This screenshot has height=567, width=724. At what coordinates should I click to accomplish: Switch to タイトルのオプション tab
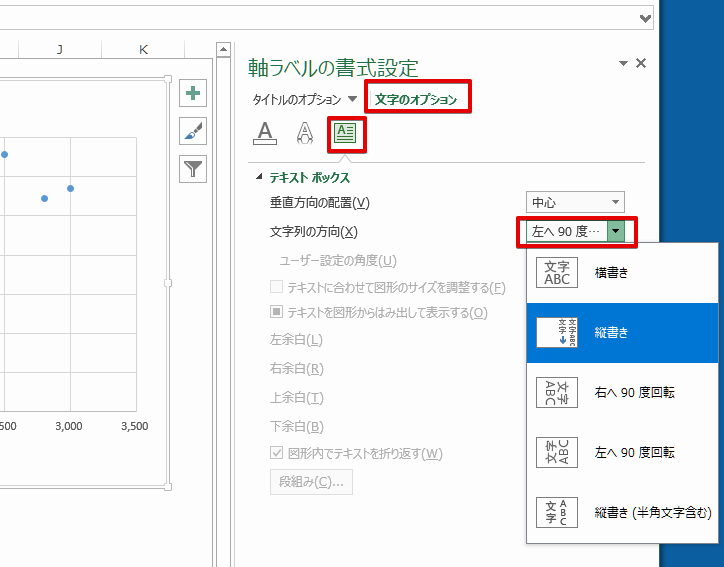[x=296, y=99]
